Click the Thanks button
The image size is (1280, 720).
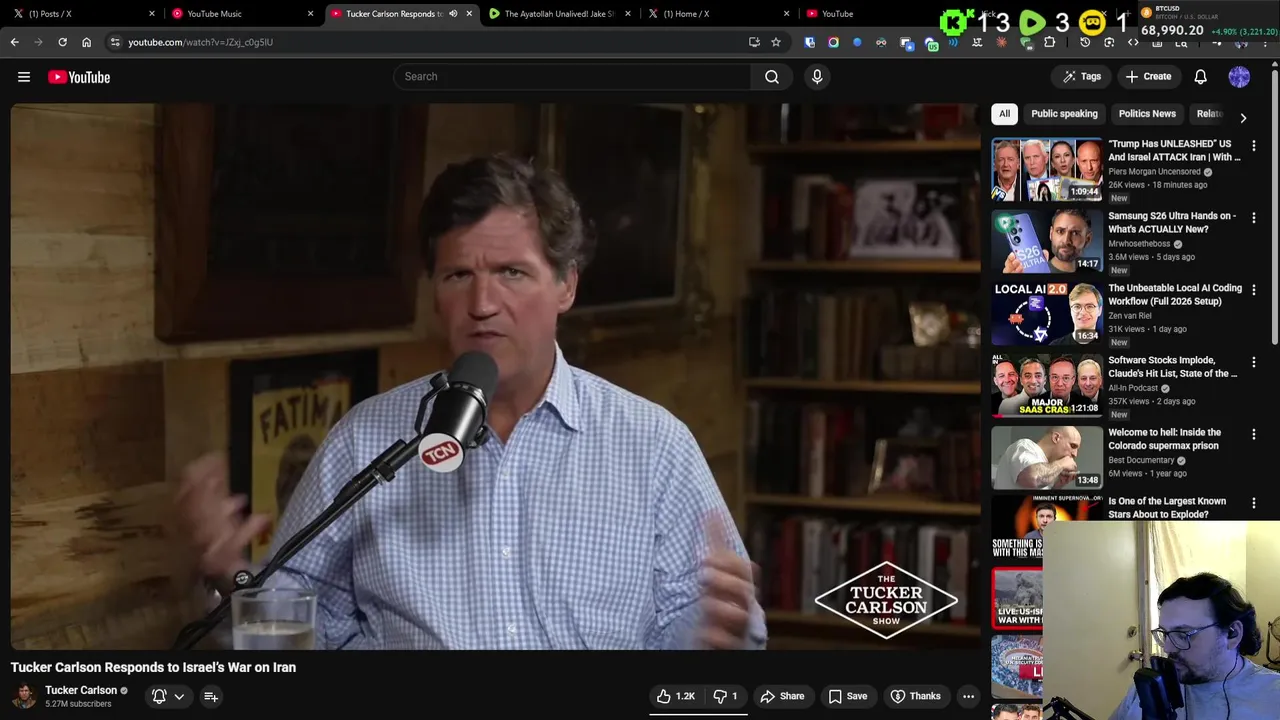click(915, 696)
